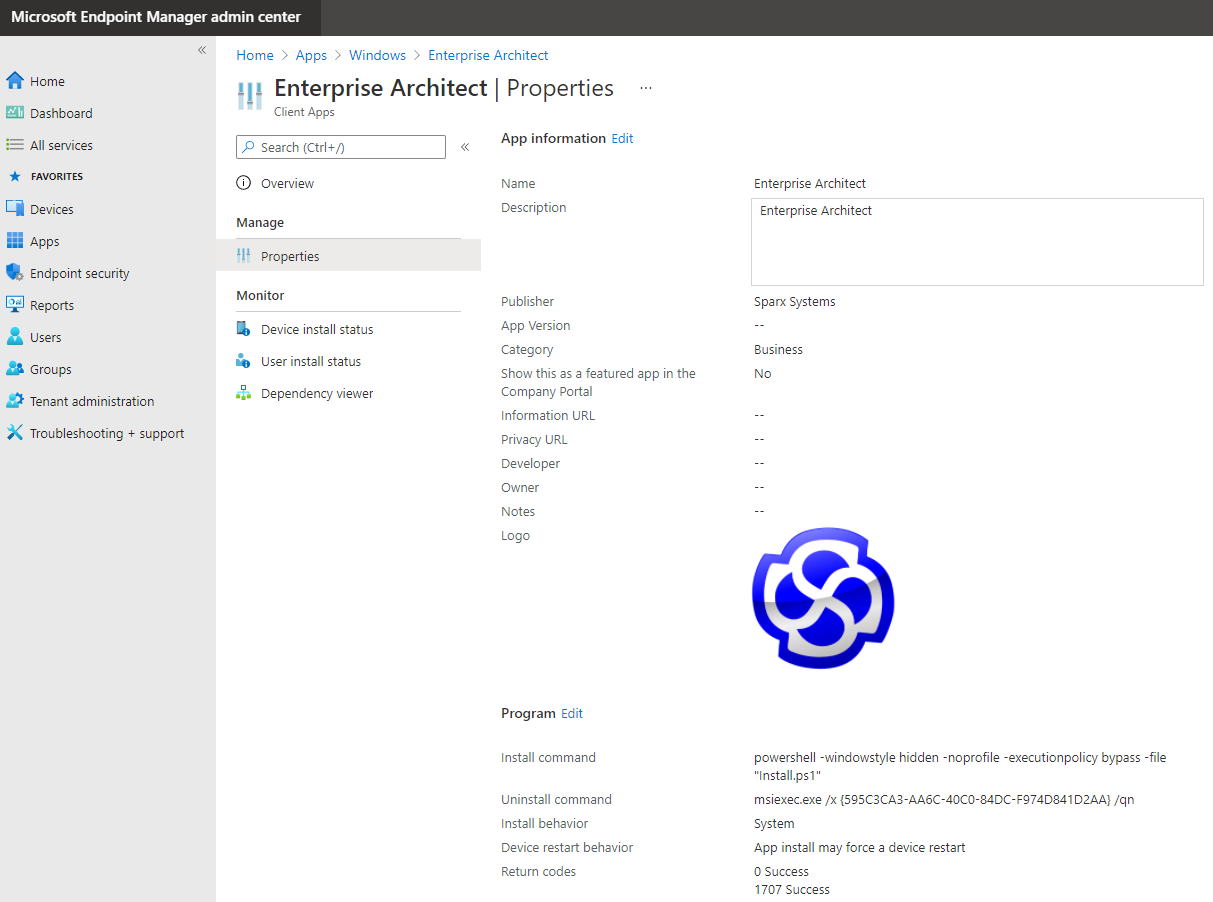Click the Search (Ctrl+/) input box
Screen dimensions: 1213x902
click(341, 147)
